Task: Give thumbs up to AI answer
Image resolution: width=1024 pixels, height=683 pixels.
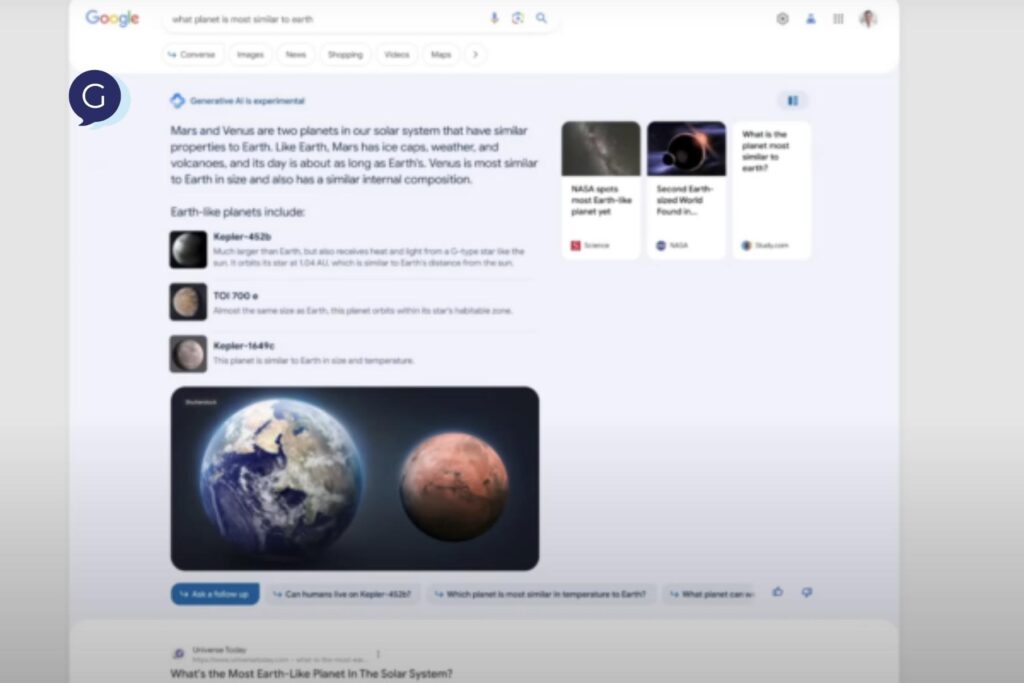Action: point(778,592)
